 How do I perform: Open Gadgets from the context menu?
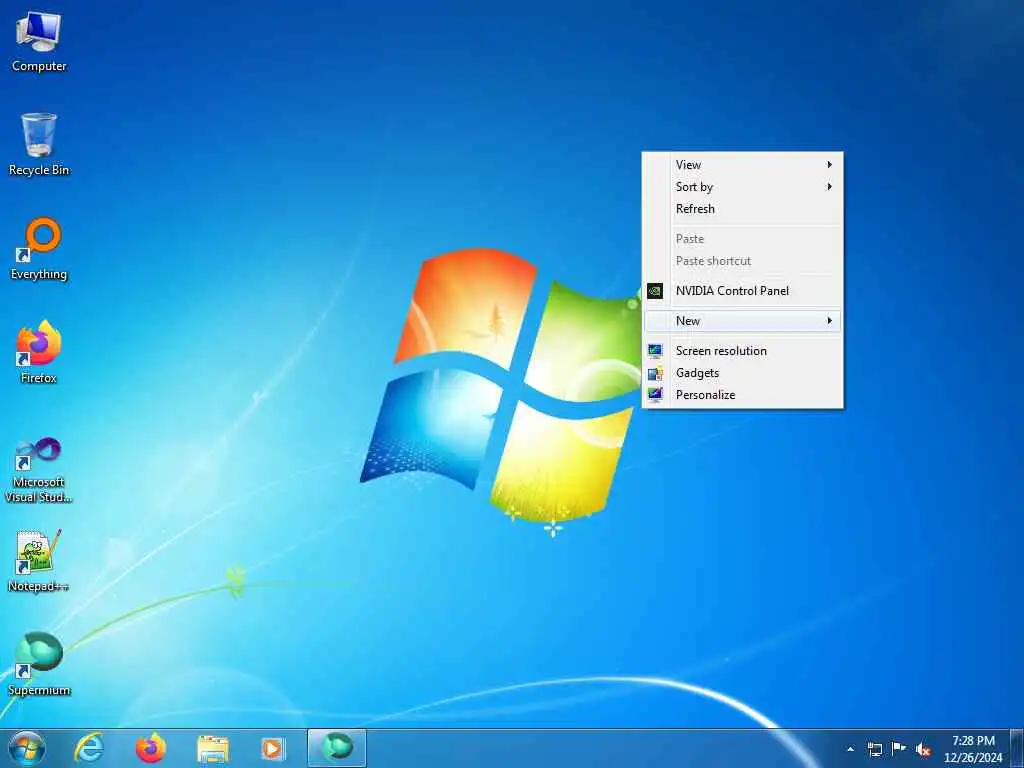(743, 373)
